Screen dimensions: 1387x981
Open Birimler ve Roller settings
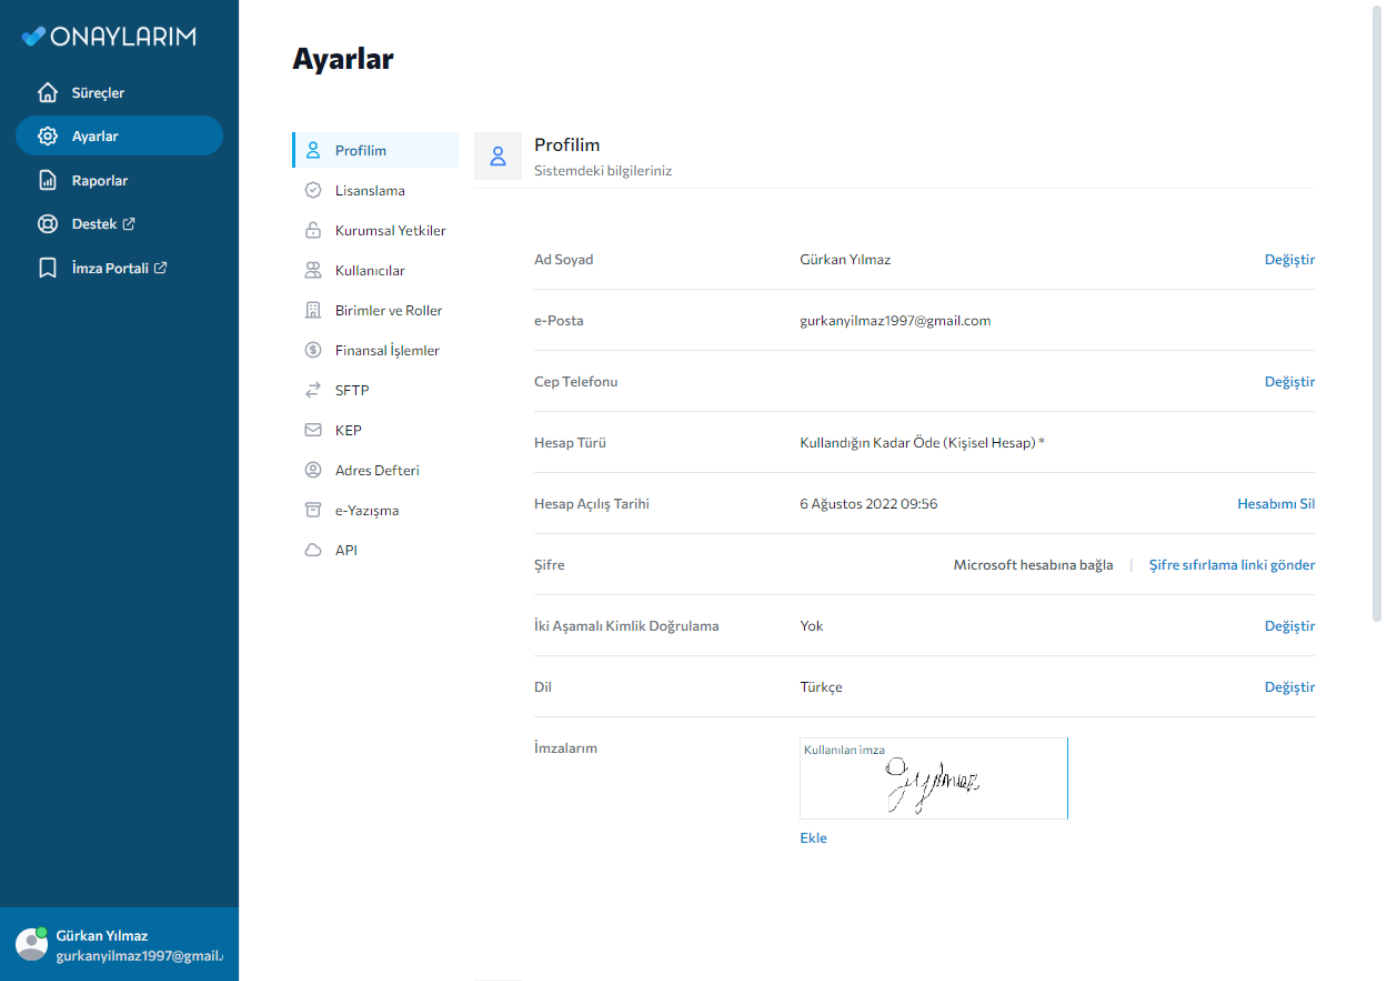pyautogui.click(x=388, y=311)
